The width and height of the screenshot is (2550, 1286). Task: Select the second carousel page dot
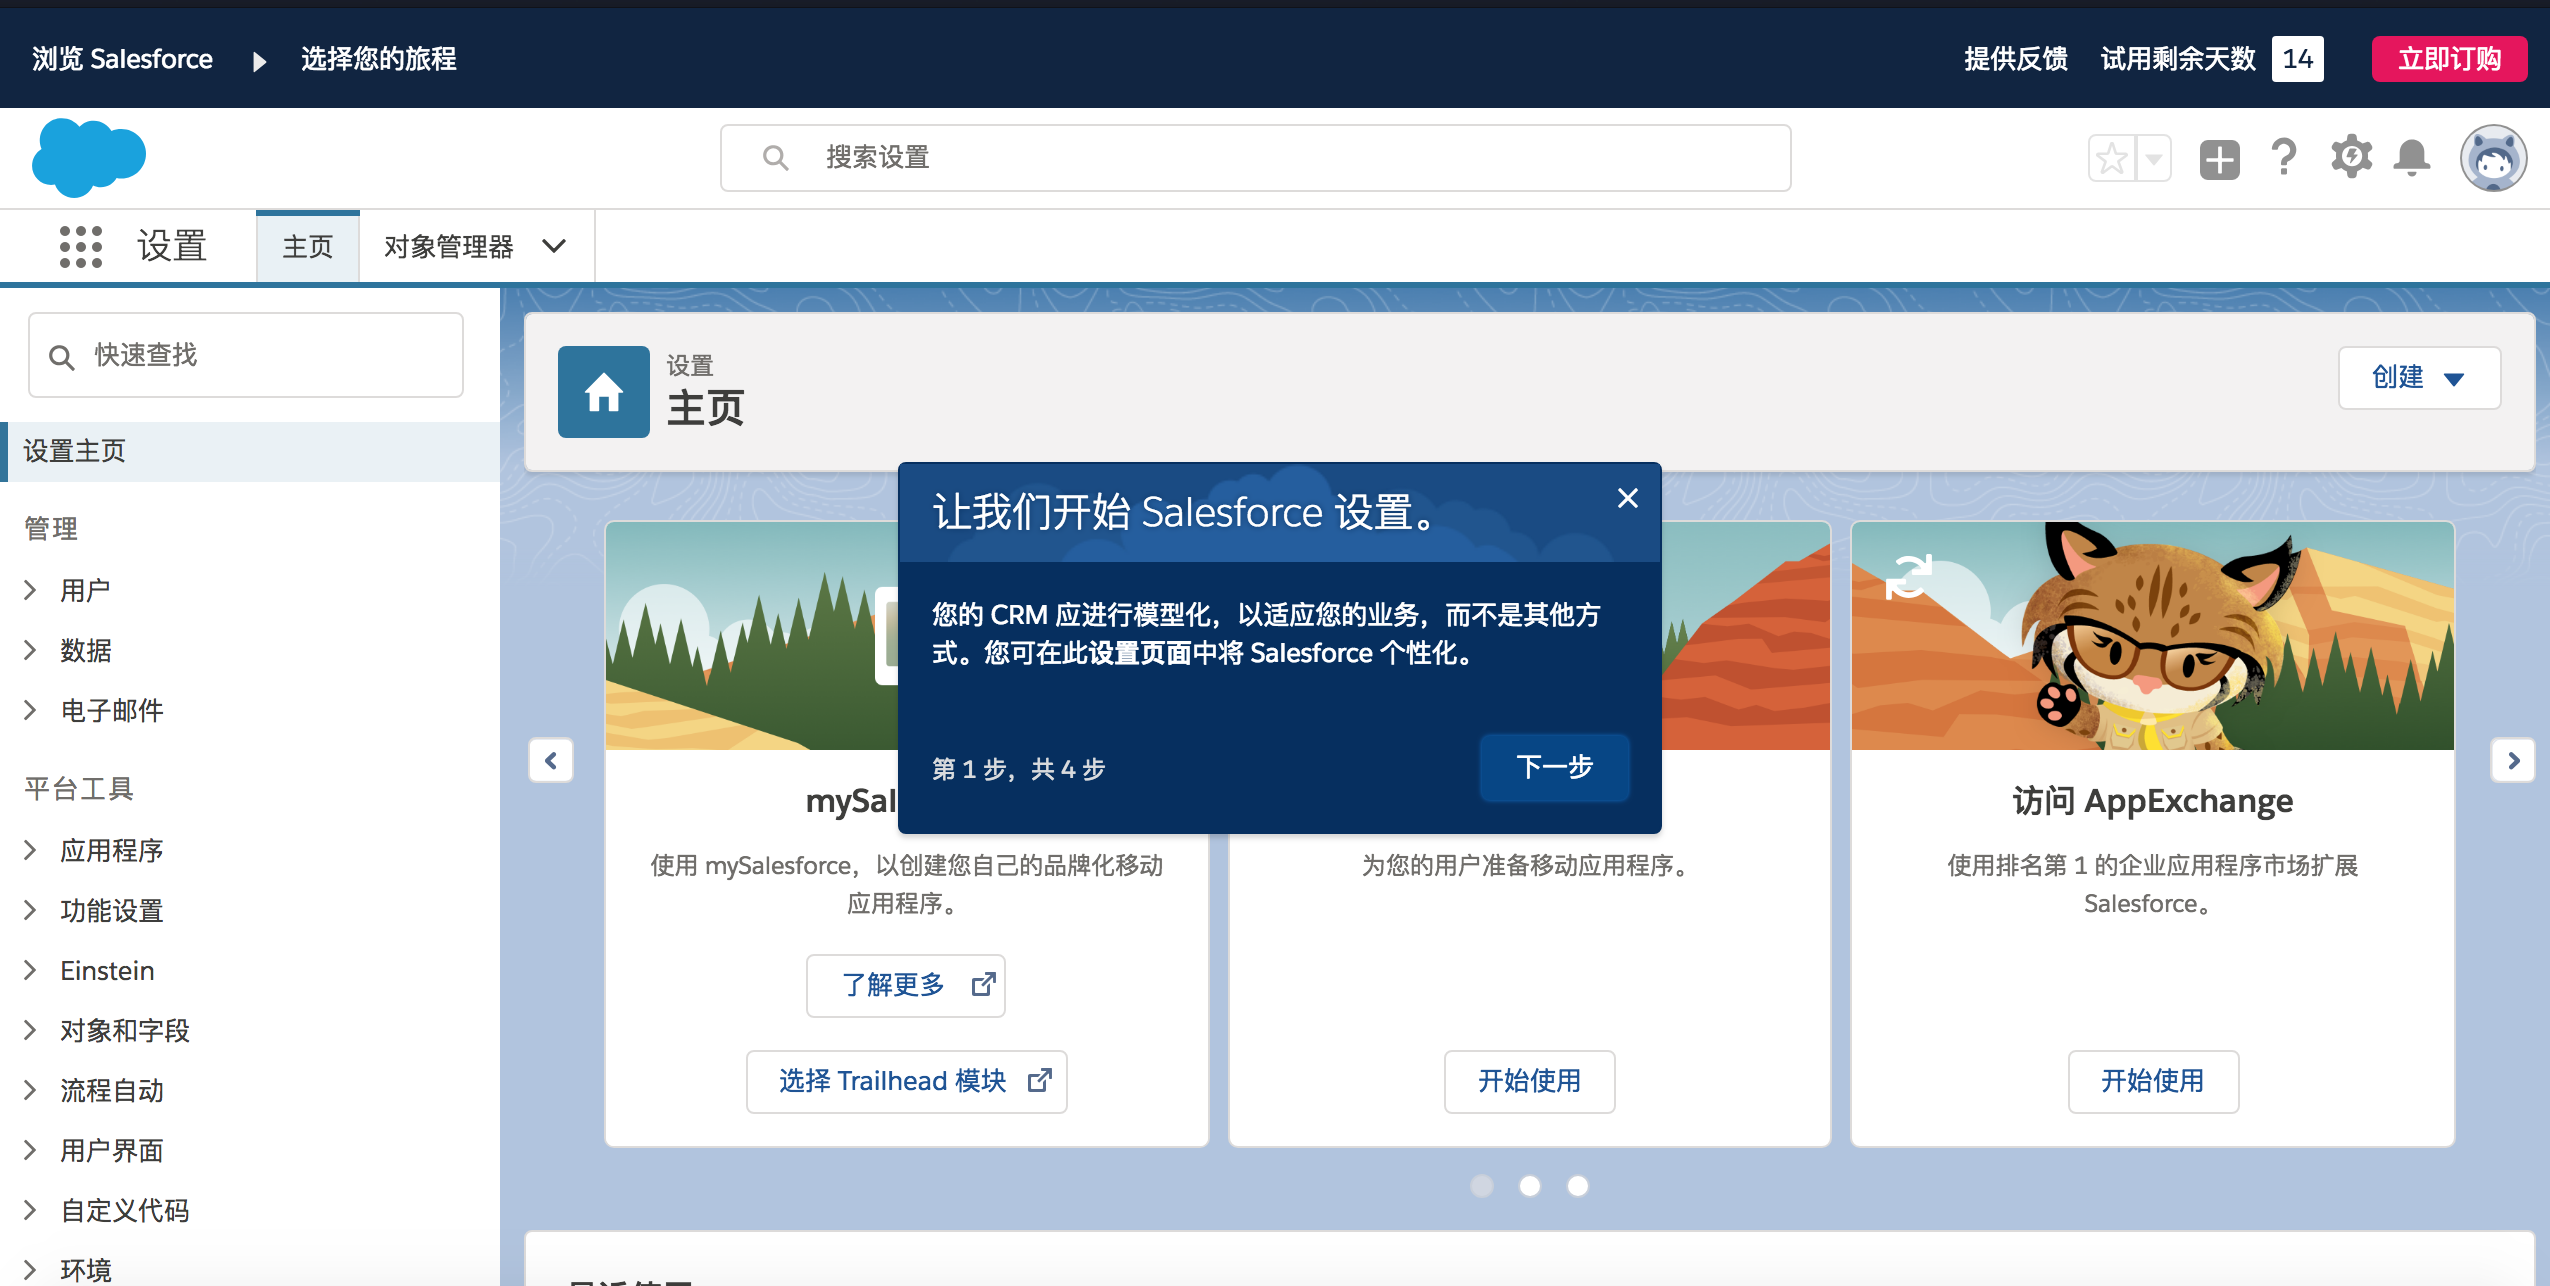[x=1529, y=1186]
